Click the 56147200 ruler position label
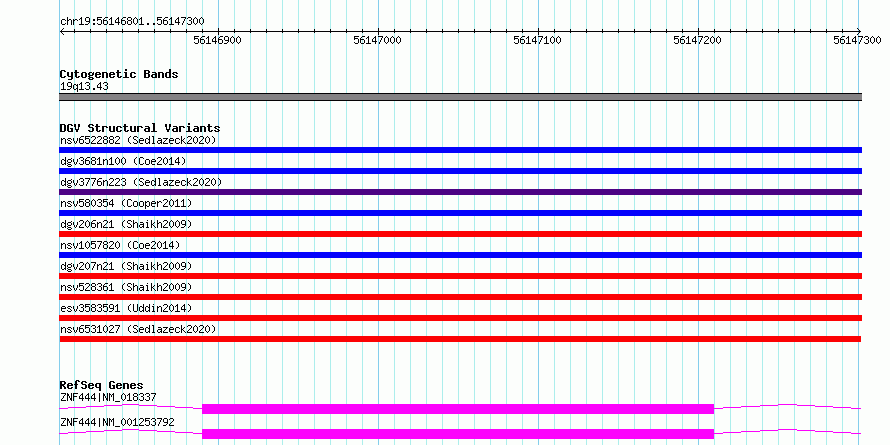The width and height of the screenshot is (890, 445). (x=697, y=40)
